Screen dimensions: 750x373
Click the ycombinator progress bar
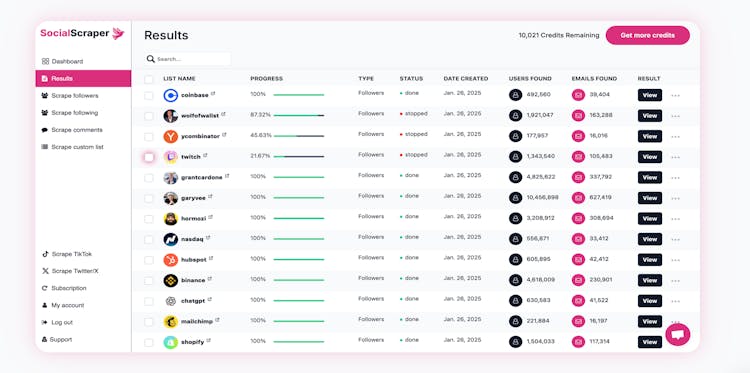(x=298, y=136)
